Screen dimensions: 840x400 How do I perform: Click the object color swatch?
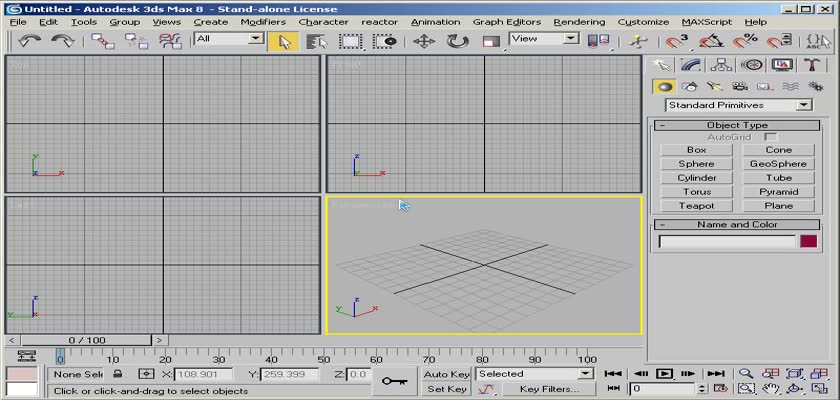click(808, 241)
